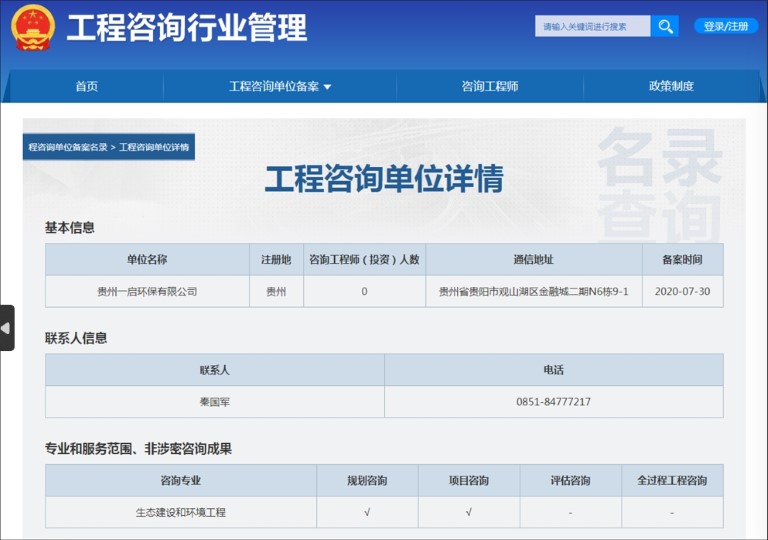Screen dimensions: 768x540
Task: Click breadcrumb link 程咨询单位备案名录
Action: (x=68, y=147)
